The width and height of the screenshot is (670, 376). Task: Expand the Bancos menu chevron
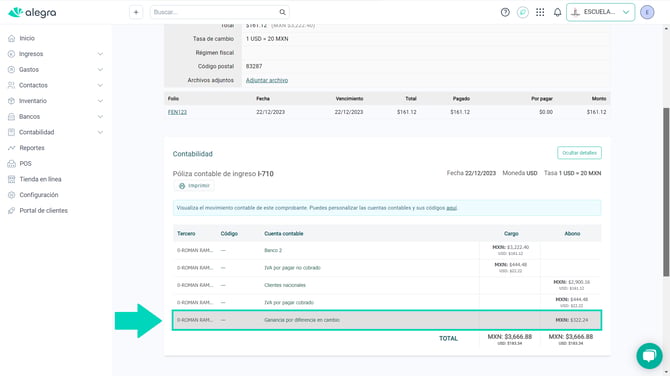tap(100, 117)
